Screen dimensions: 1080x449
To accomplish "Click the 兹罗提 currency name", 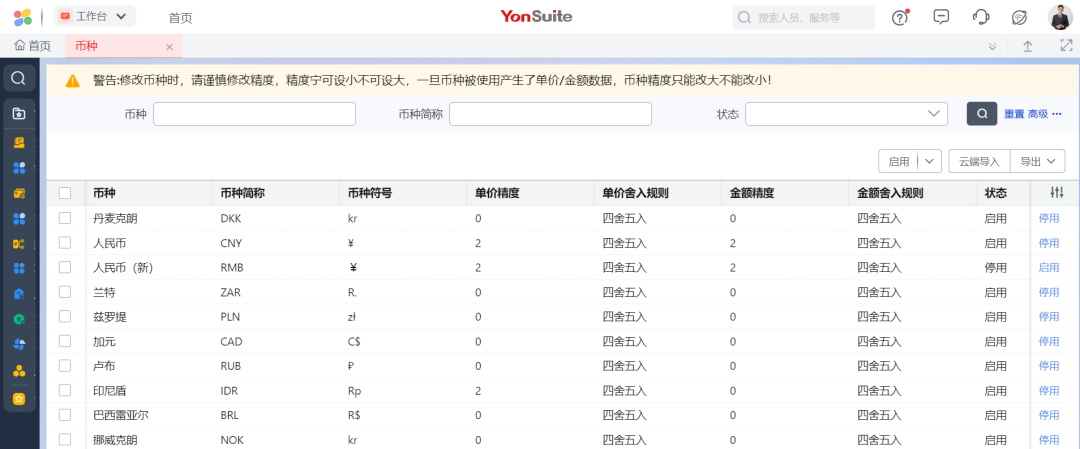I will (x=110, y=317).
